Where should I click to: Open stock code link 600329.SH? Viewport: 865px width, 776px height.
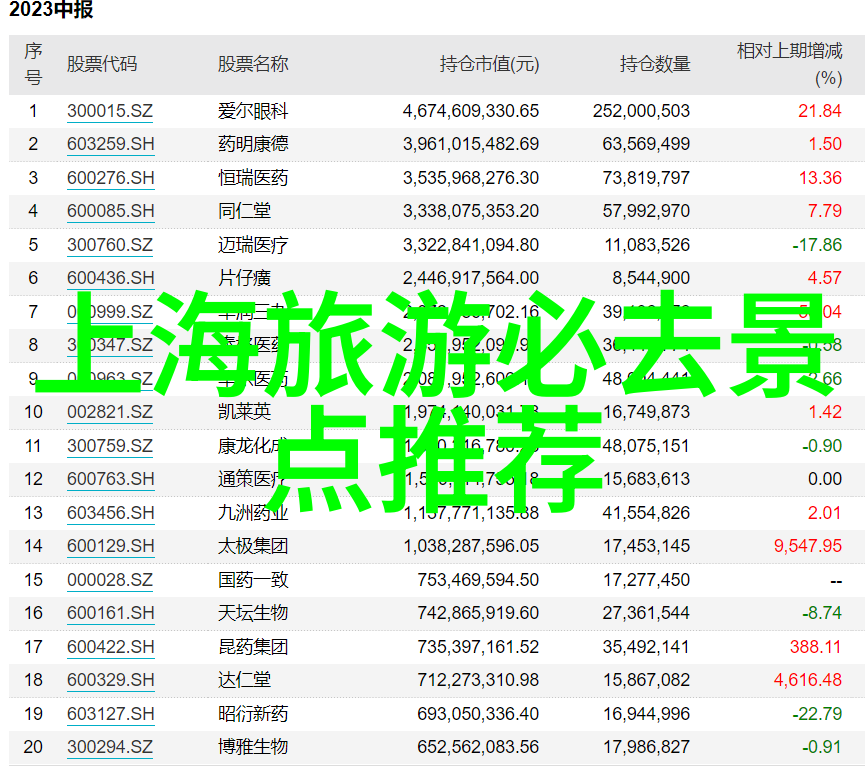click(x=110, y=680)
